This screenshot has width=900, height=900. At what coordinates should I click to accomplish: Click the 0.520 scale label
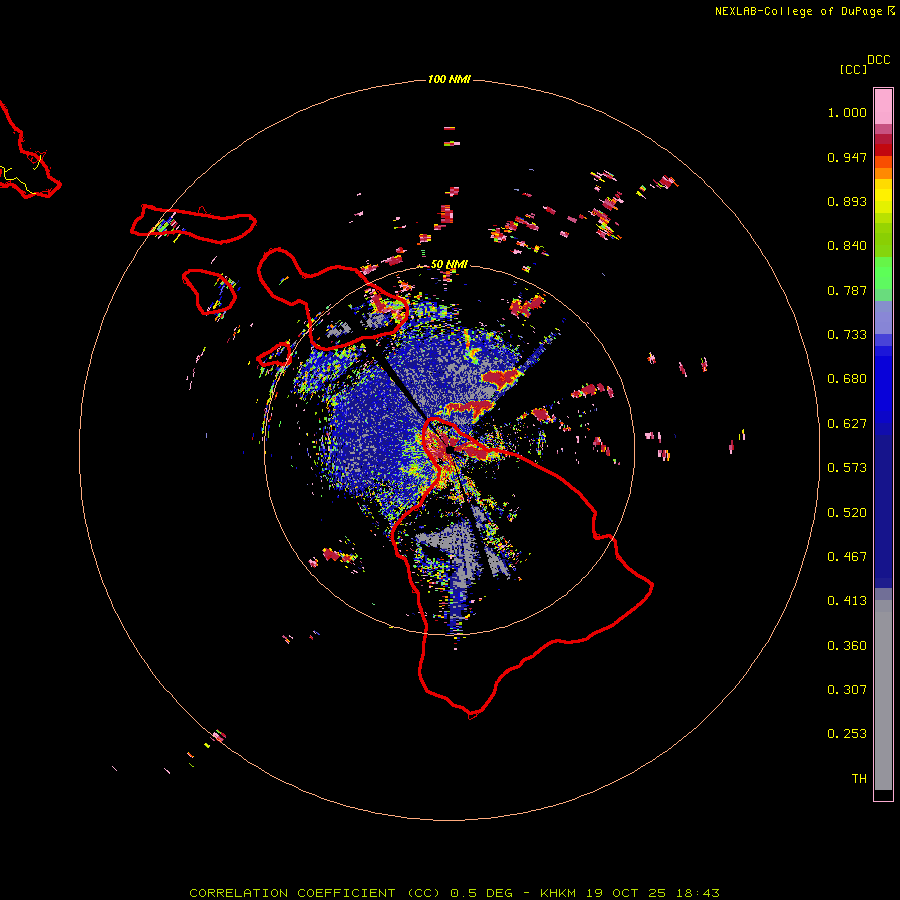847,513
